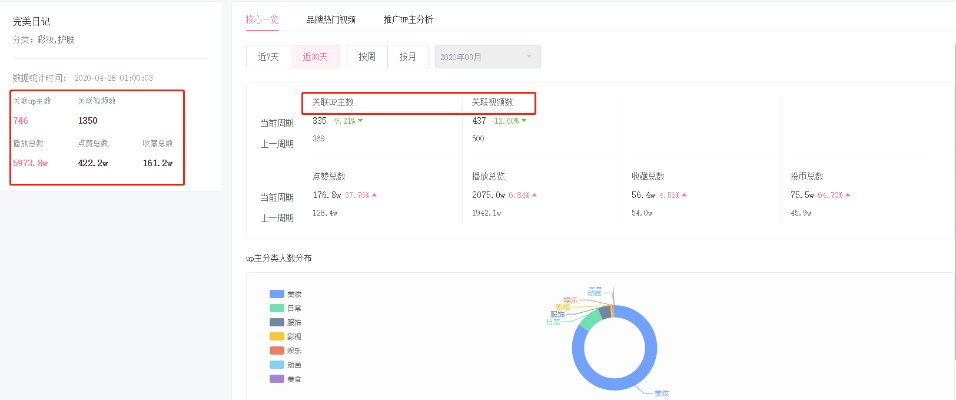Click the purple 美食 legend swatch

click(x=277, y=380)
